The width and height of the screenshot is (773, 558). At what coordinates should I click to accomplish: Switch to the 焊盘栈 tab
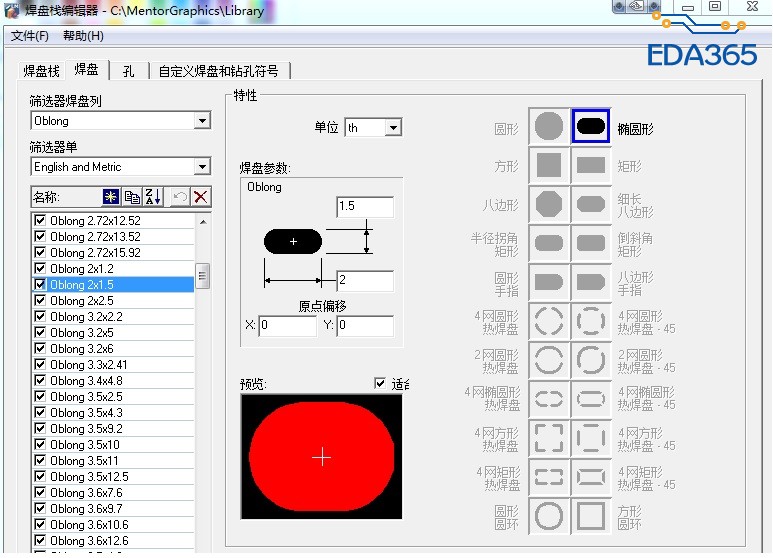[x=41, y=71]
